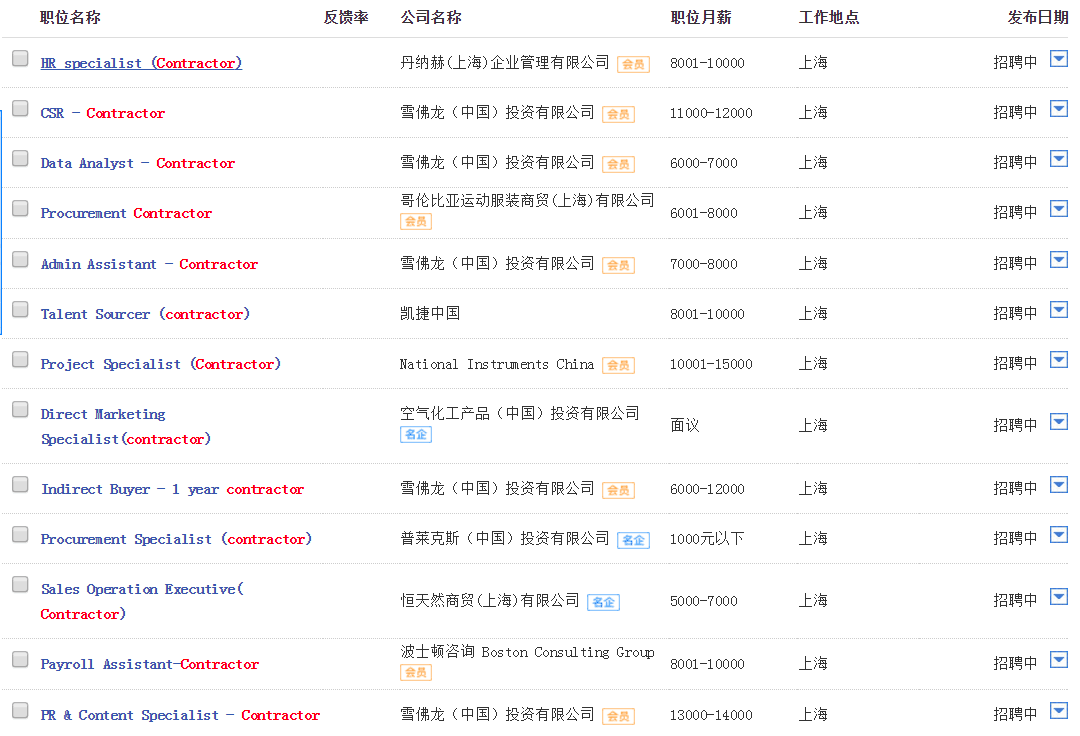This screenshot has height=736, width=1080.
Task: Click the 会员 badge next to 丹纳赫(上海)企业管理有限公司
Action: 632,63
